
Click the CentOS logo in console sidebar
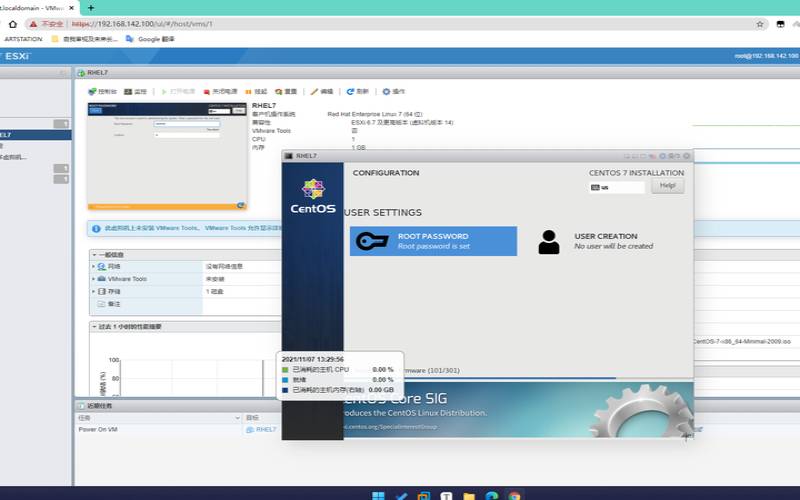(x=313, y=196)
